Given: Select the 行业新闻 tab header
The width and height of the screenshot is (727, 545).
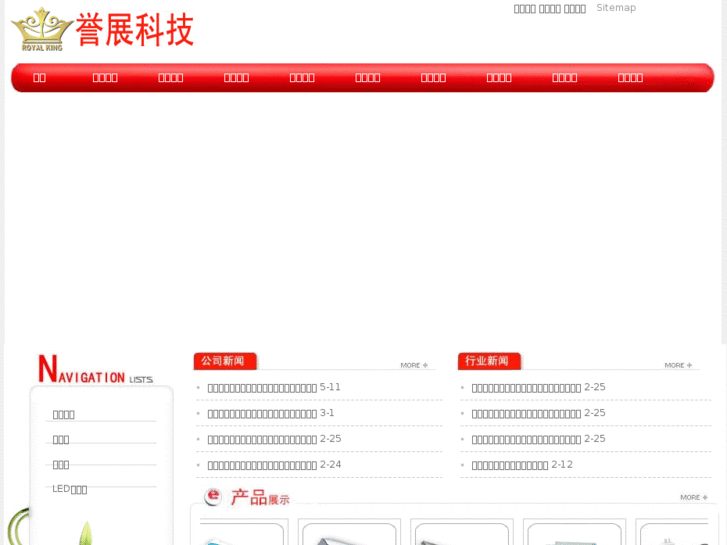Looking at the screenshot, I should 489,361.
